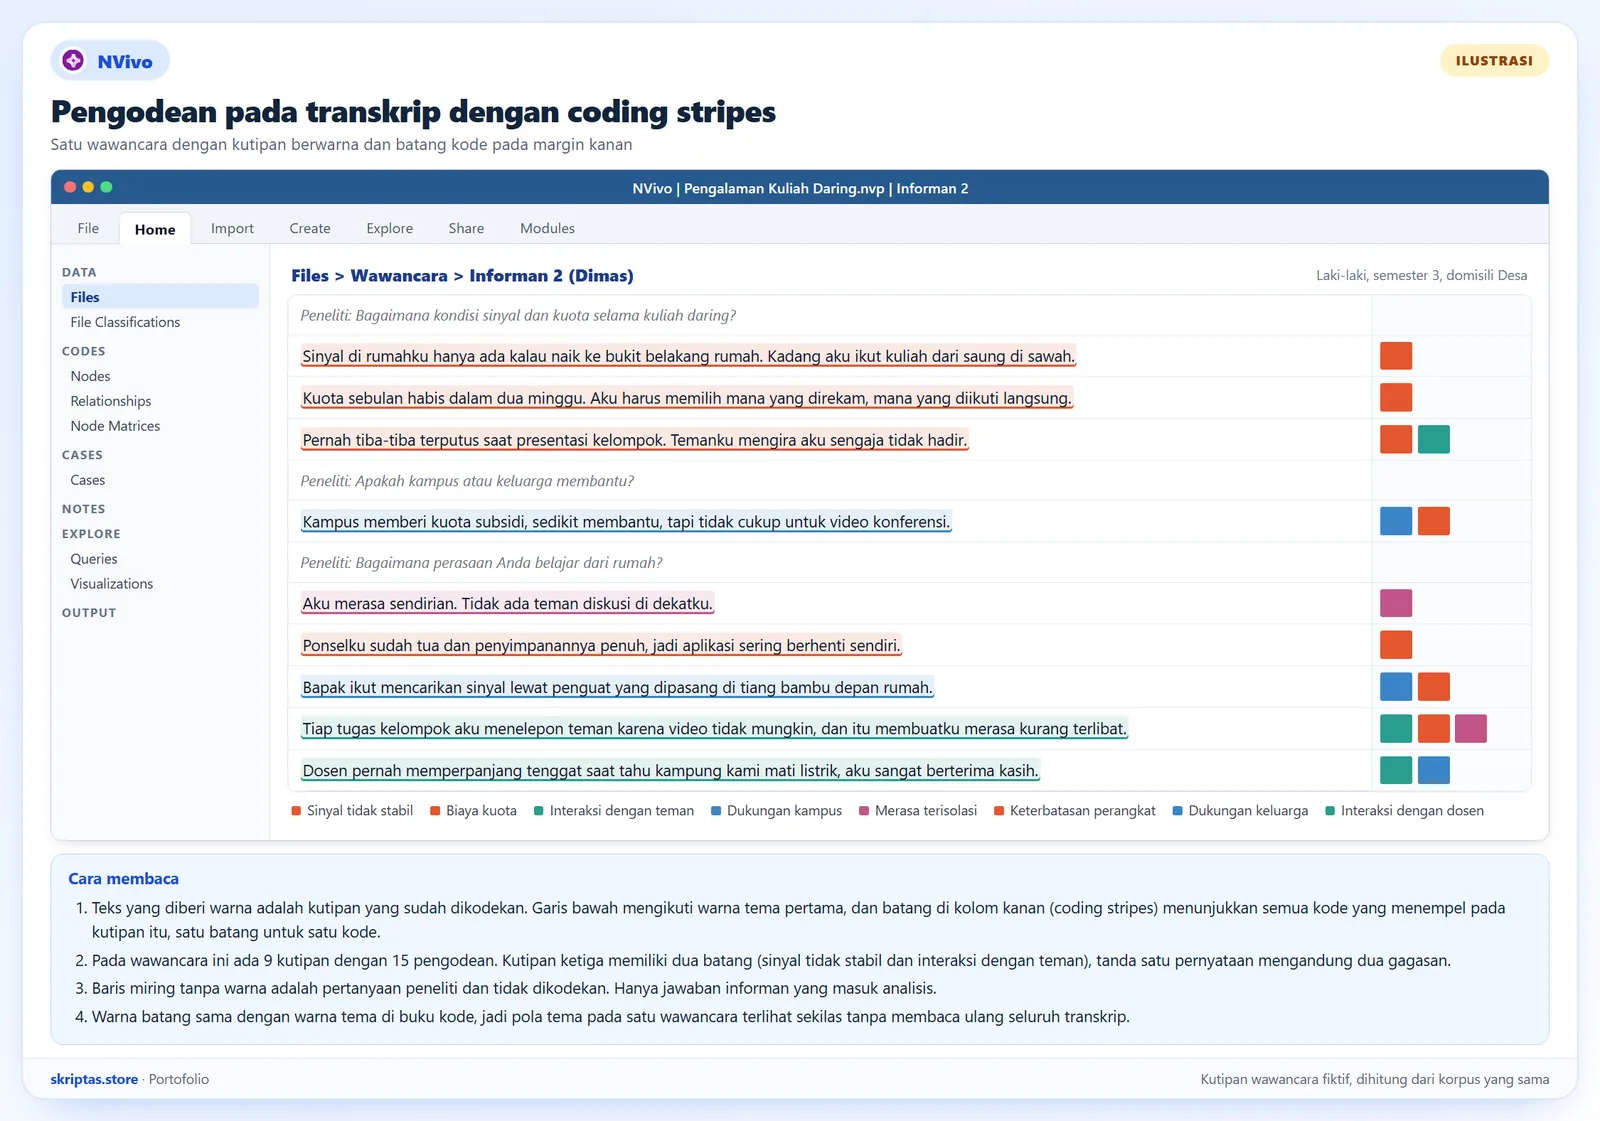This screenshot has width=1600, height=1121.
Task: Click pink stripe on 'Aku merasa sendirian' row
Action: (1396, 603)
